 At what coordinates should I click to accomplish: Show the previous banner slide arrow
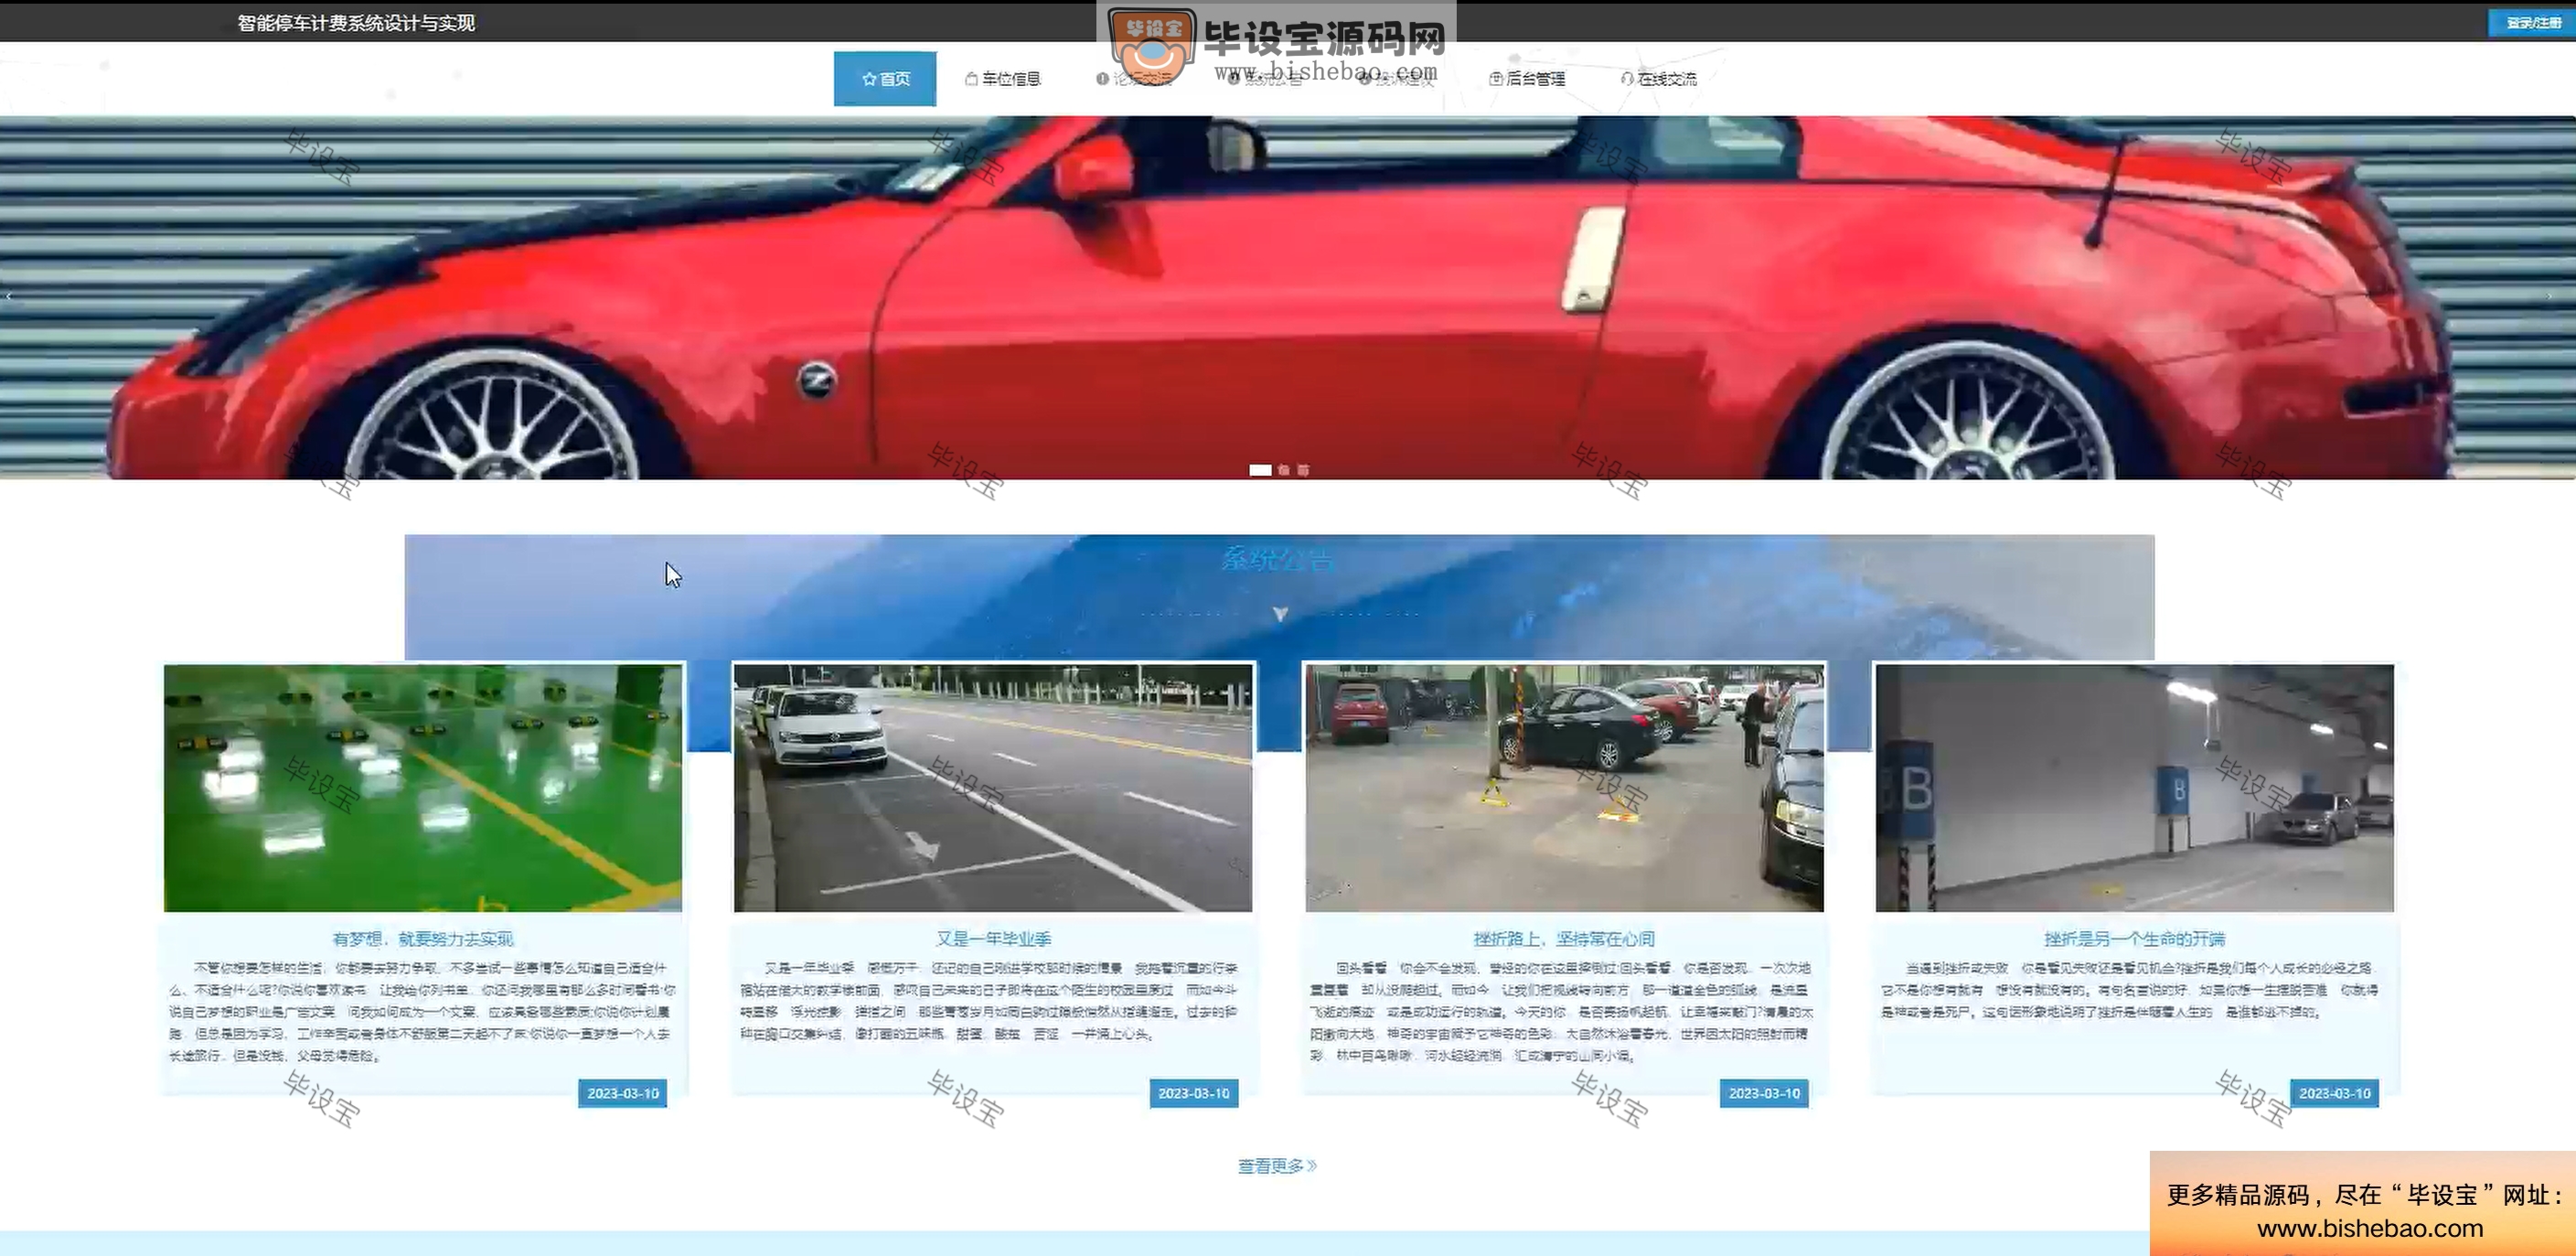click(x=9, y=296)
